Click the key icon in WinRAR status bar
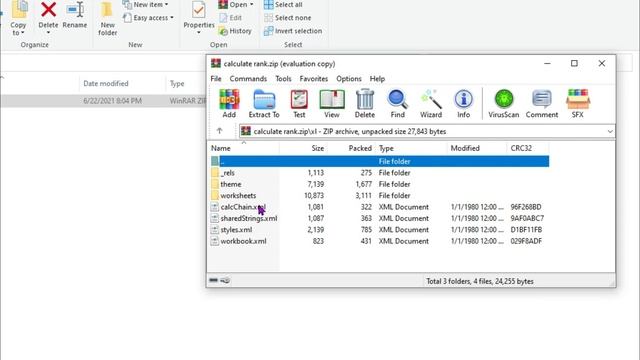 click(225, 280)
